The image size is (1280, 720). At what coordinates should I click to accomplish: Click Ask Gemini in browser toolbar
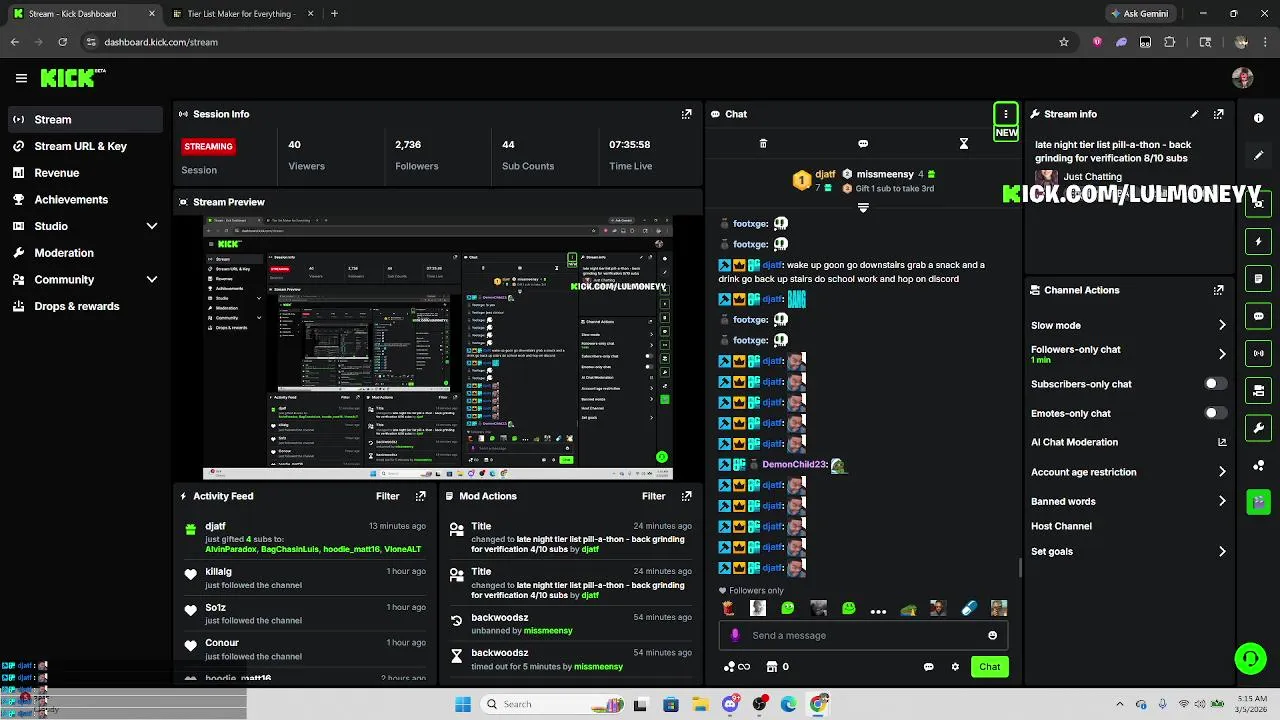1139,14
